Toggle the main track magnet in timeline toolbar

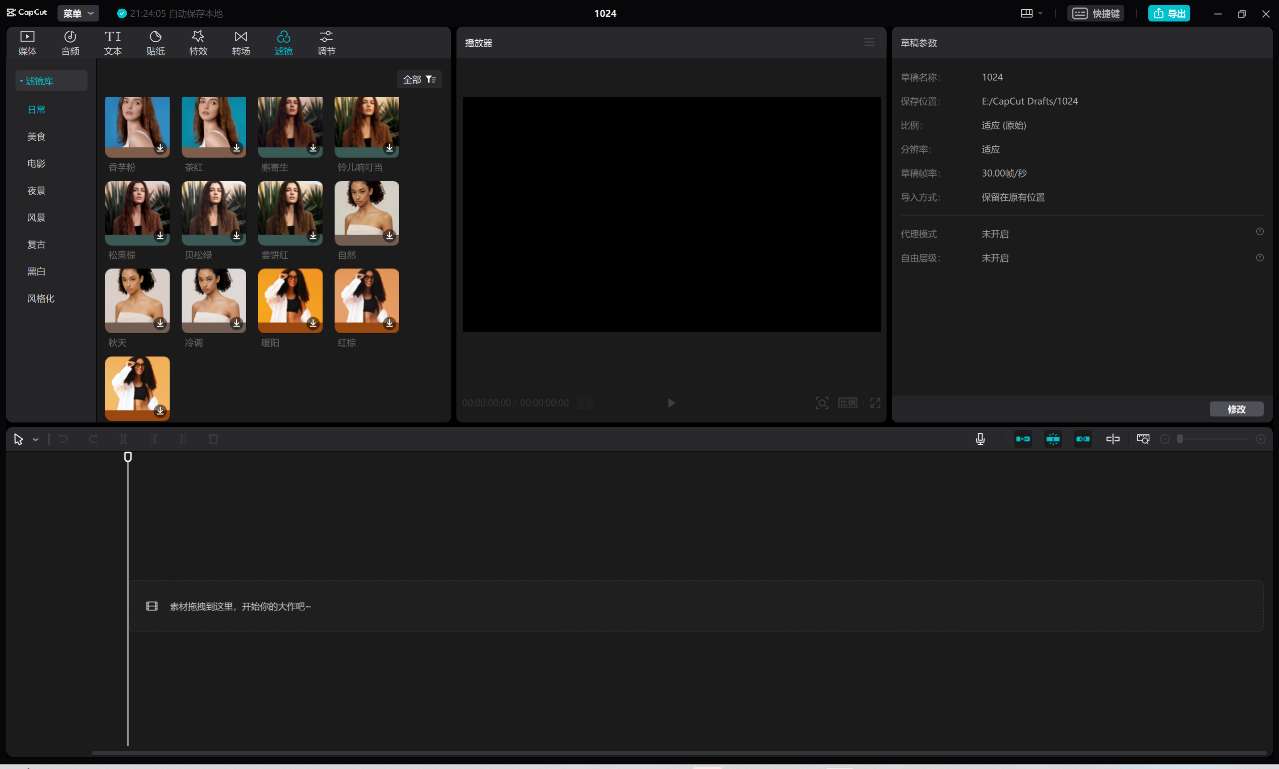(1023, 439)
